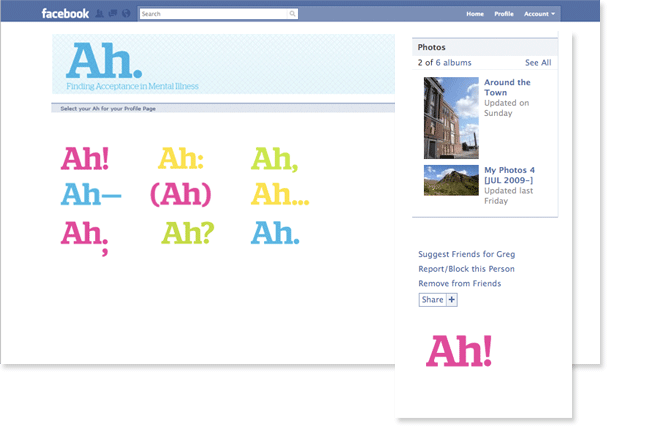Click Remove from Friends
The width and height of the screenshot is (650, 433).
(459, 283)
